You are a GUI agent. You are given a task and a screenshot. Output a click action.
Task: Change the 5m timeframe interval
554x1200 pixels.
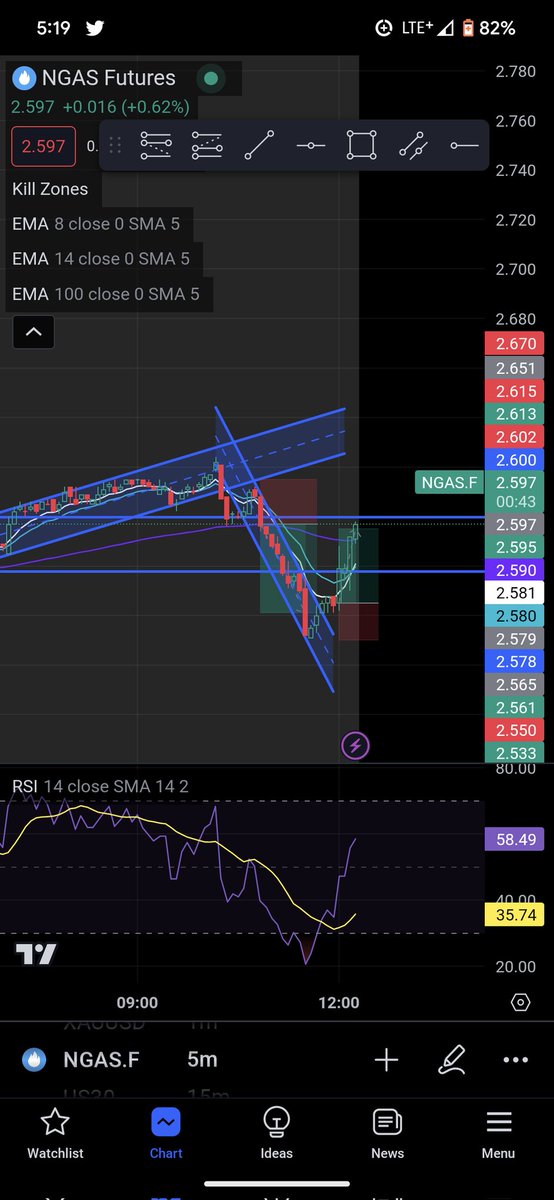[x=202, y=1060]
